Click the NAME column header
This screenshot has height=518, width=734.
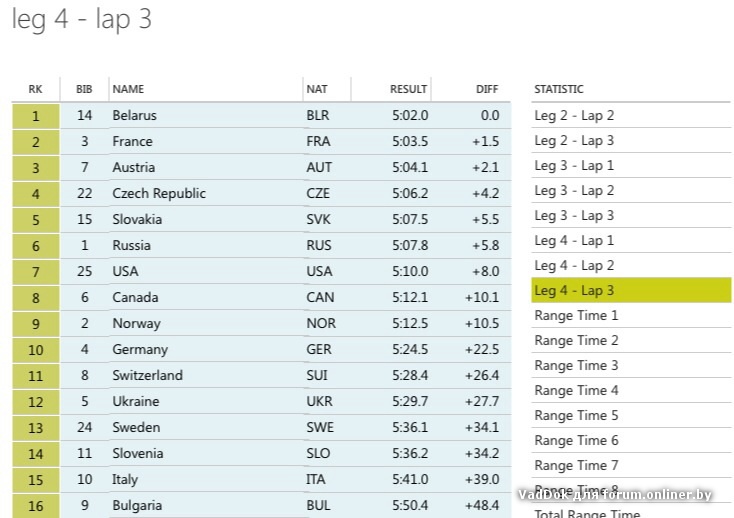click(128, 89)
